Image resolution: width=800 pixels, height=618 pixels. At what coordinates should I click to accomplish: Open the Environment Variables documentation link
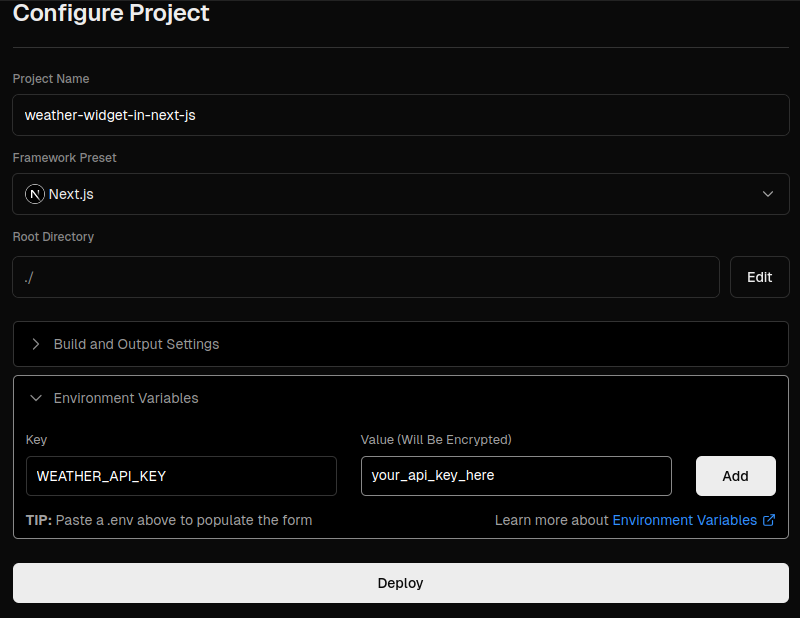click(684, 520)
